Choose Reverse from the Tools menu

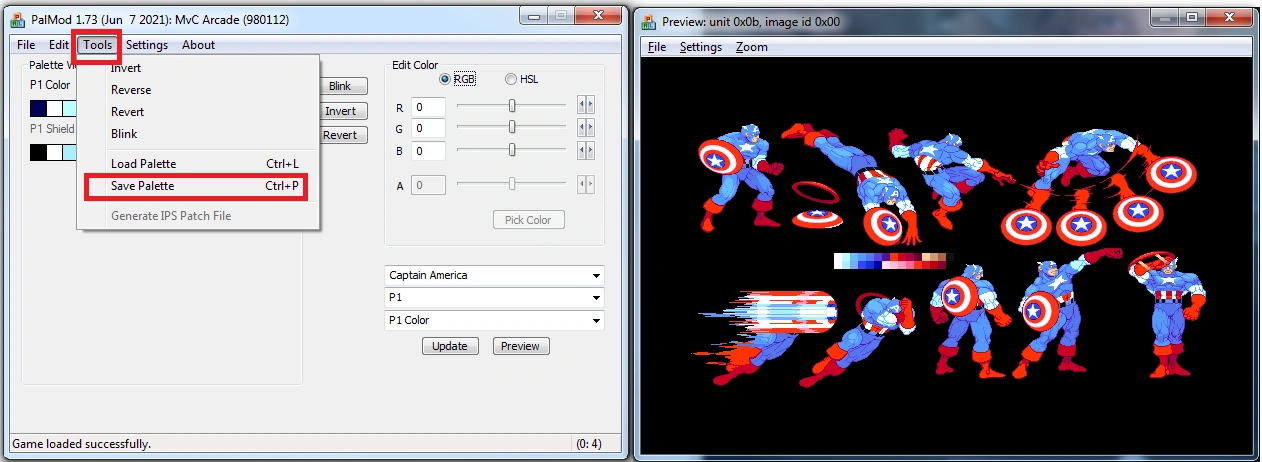[198, 90]
